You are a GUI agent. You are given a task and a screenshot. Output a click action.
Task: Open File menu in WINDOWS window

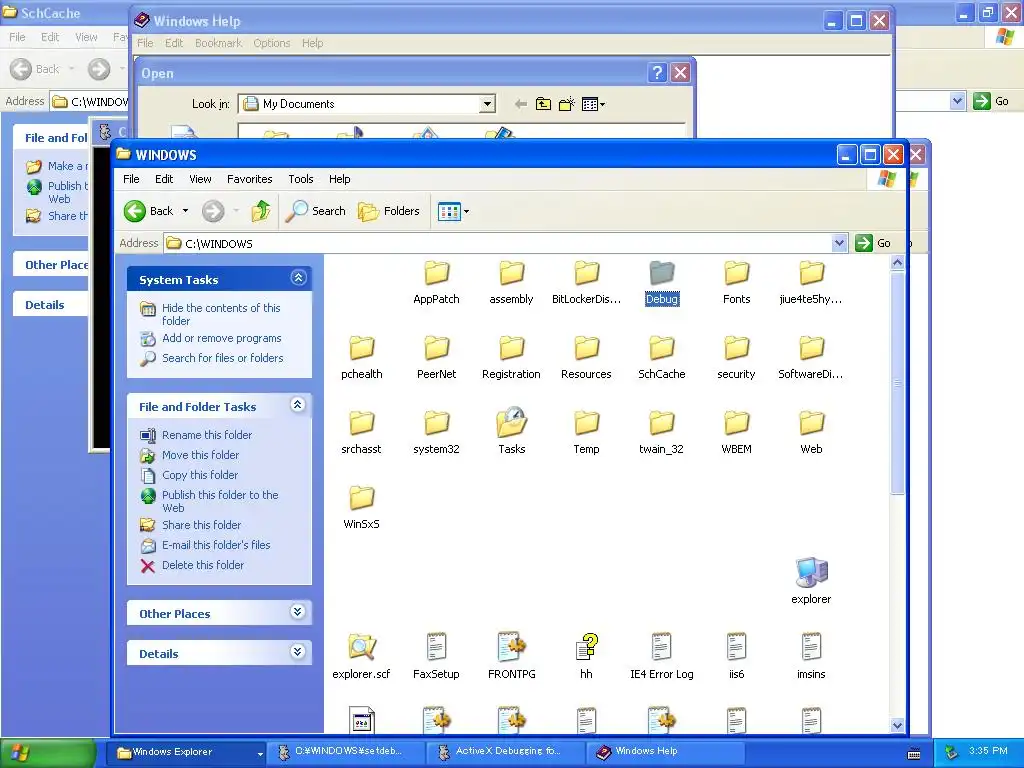coord(131,179)
